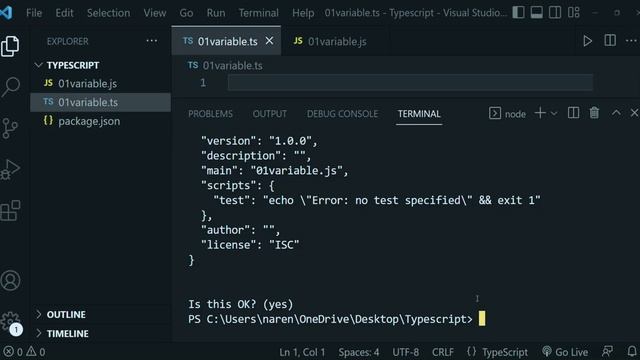Open editor more actions ellipsis
Image resolution: width=640 pixels, height=360 pixels.
click(631, 40)
